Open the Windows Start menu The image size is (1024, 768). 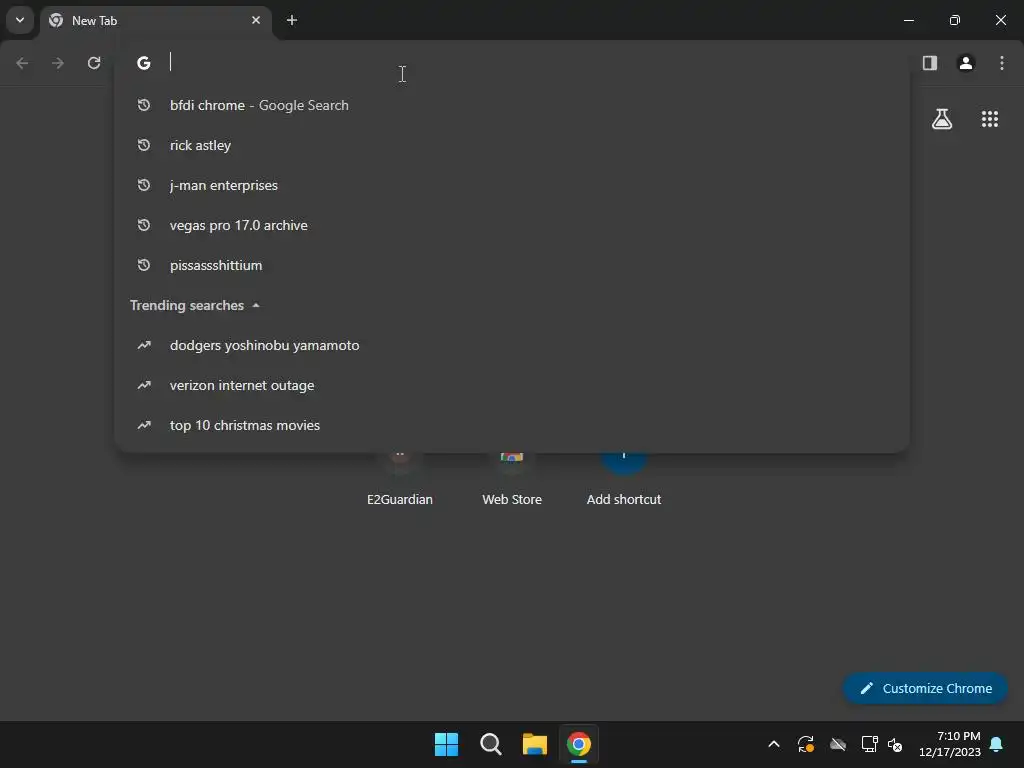point(447,744)
